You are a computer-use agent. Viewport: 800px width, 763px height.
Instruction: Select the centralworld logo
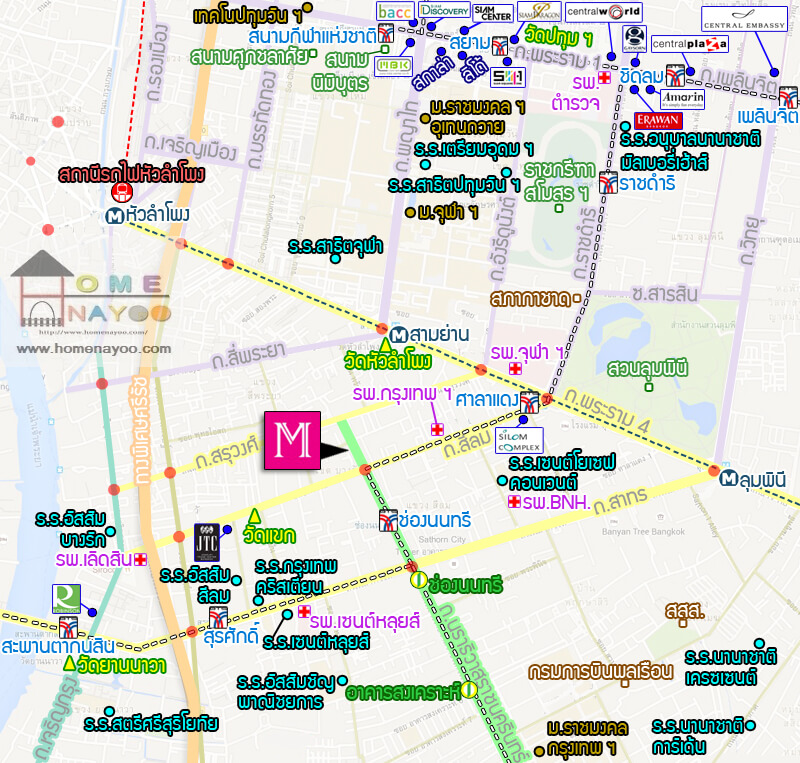click(x=604, y=12)
